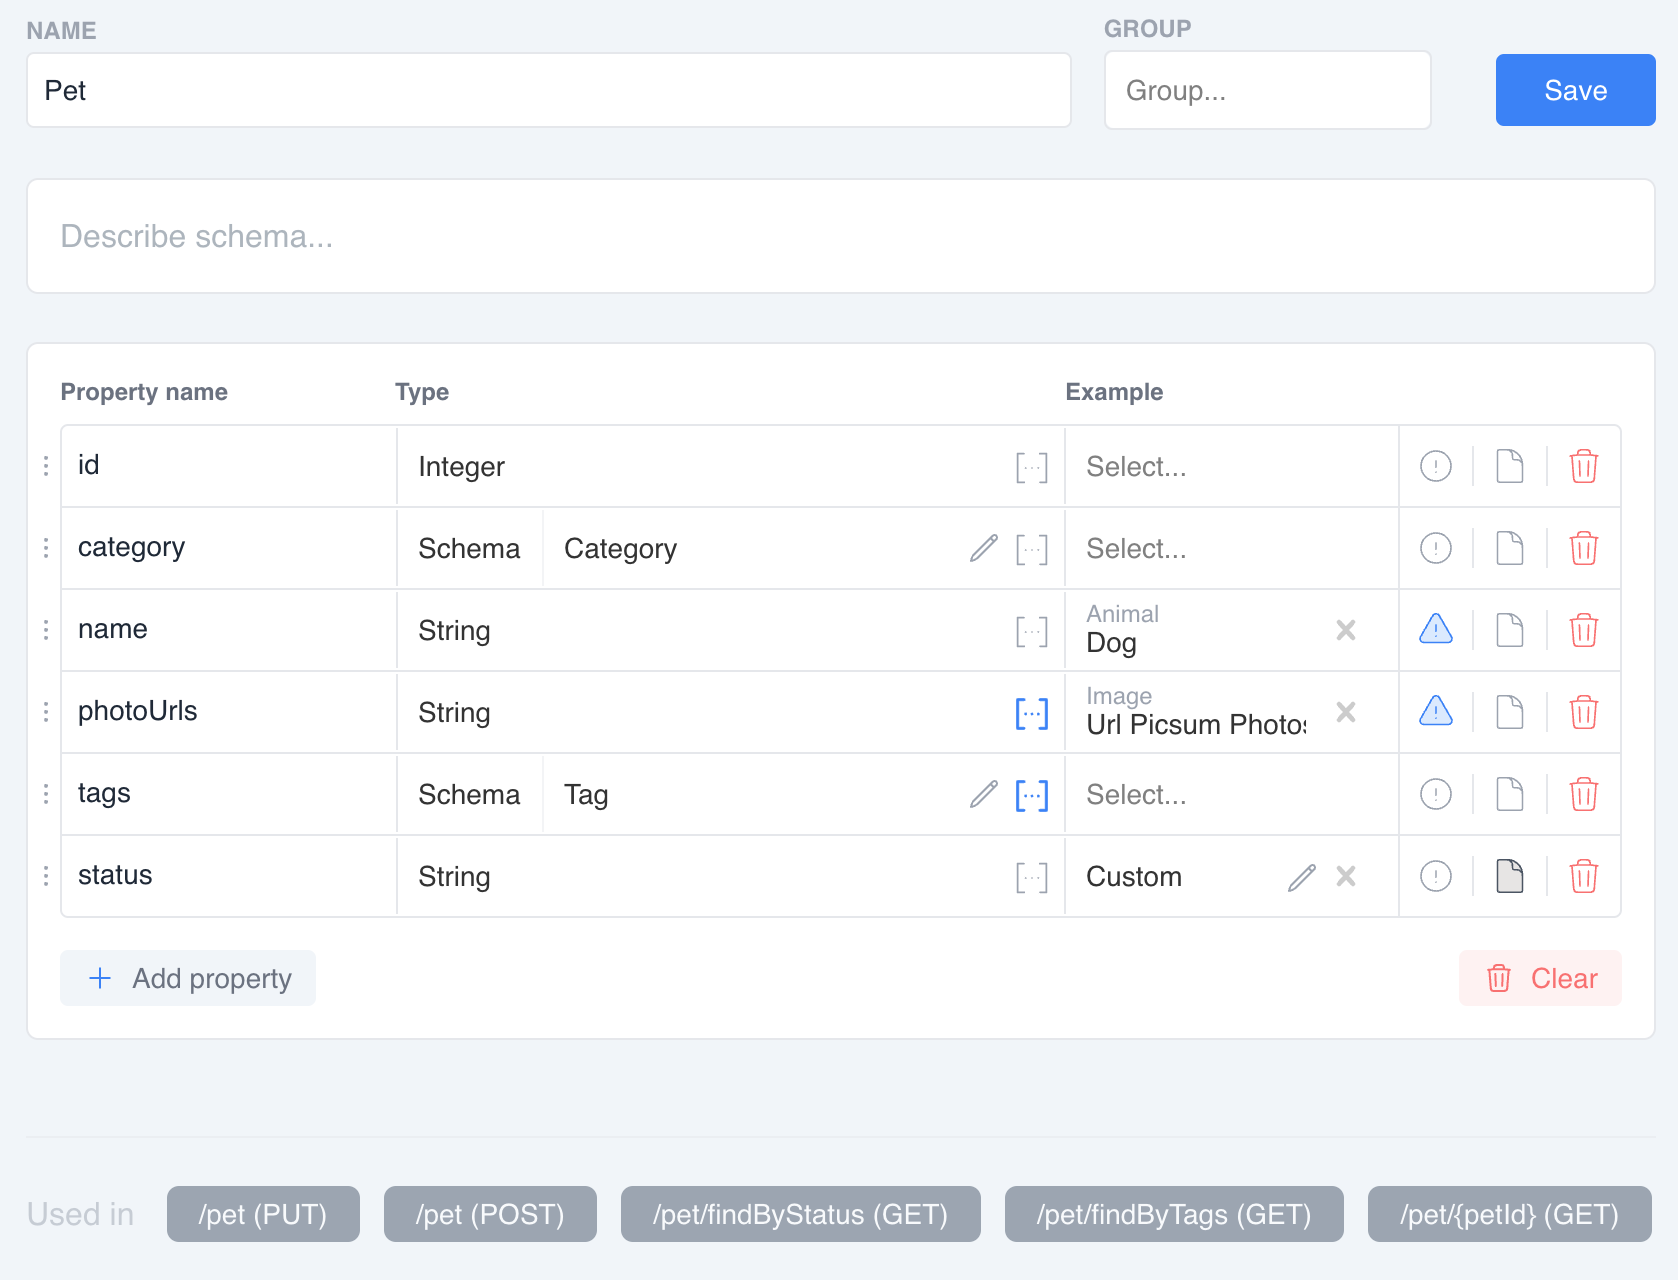
Task: Open the filled document icon on status row
Action: click(1510, 876)
